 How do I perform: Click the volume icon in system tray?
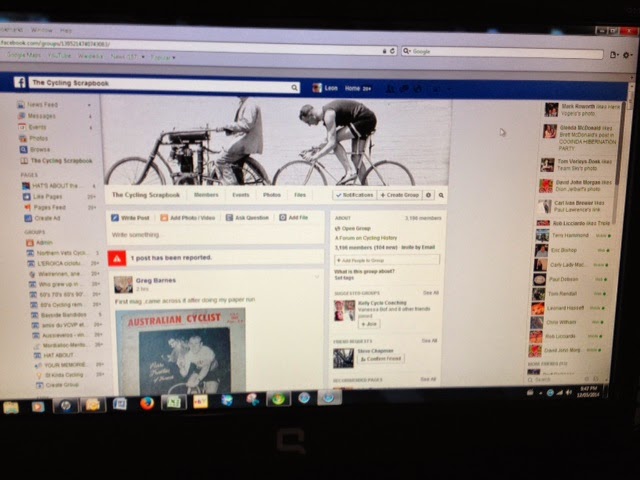569,392
